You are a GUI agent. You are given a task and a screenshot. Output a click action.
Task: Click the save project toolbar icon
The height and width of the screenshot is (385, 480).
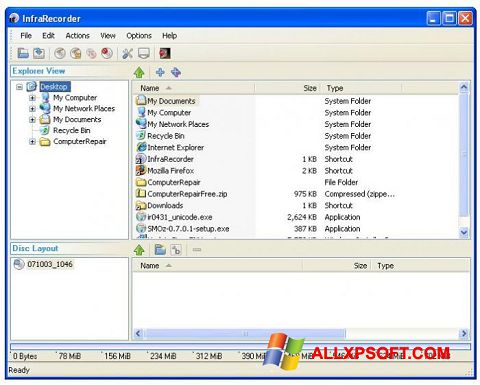[39, 53]
